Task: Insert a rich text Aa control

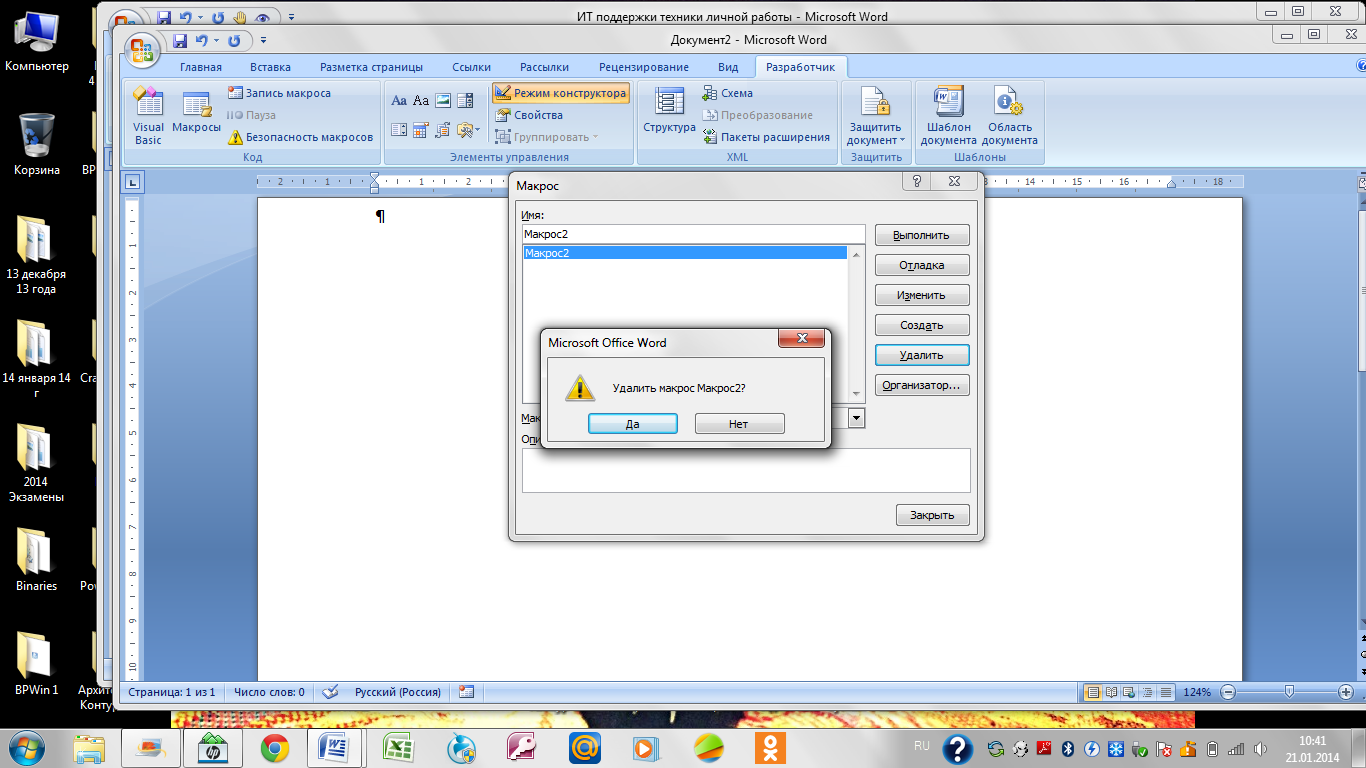Action: pos(399,100)
